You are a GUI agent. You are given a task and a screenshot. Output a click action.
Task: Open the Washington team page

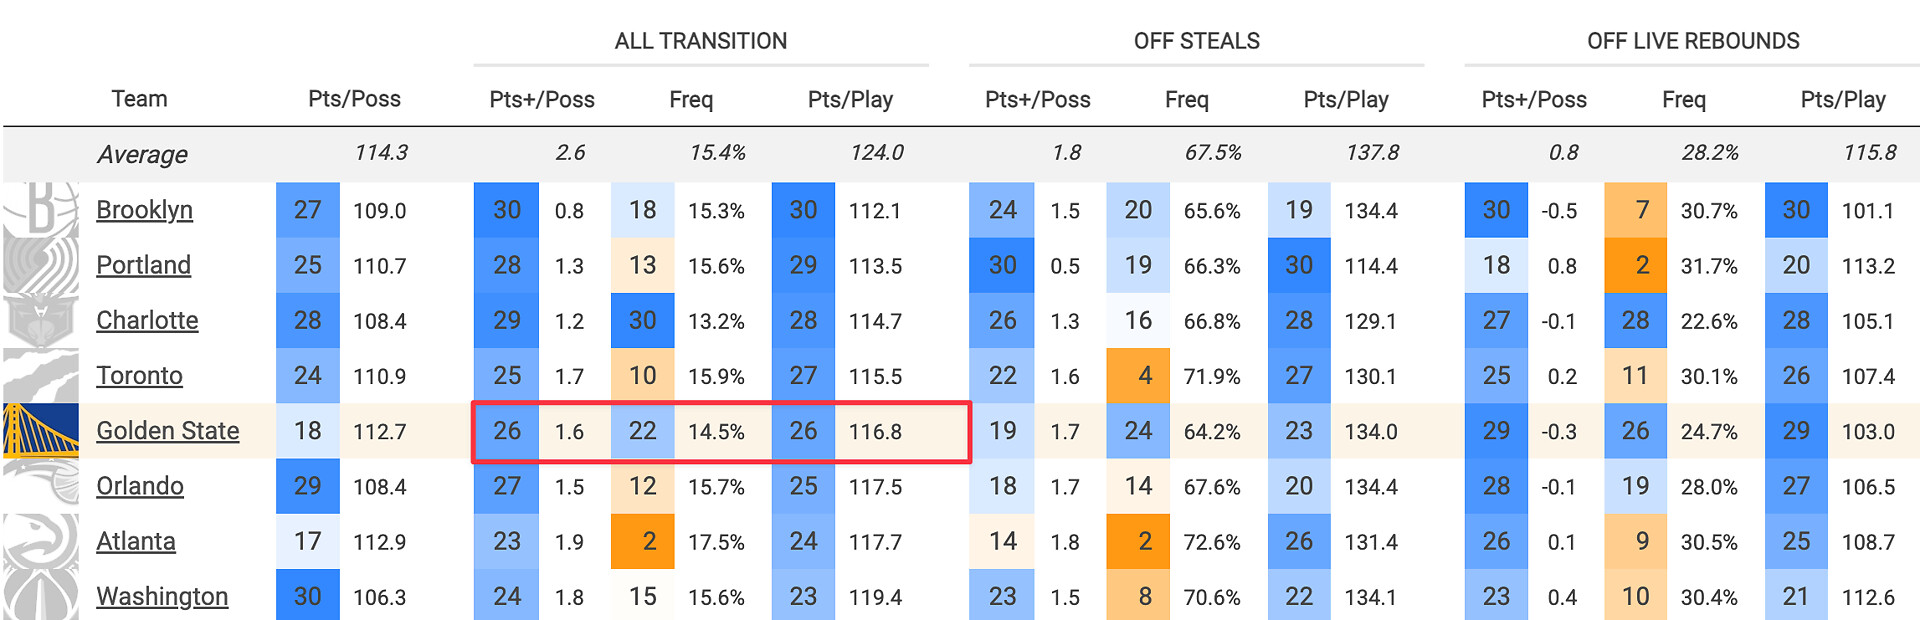point(162,597)
